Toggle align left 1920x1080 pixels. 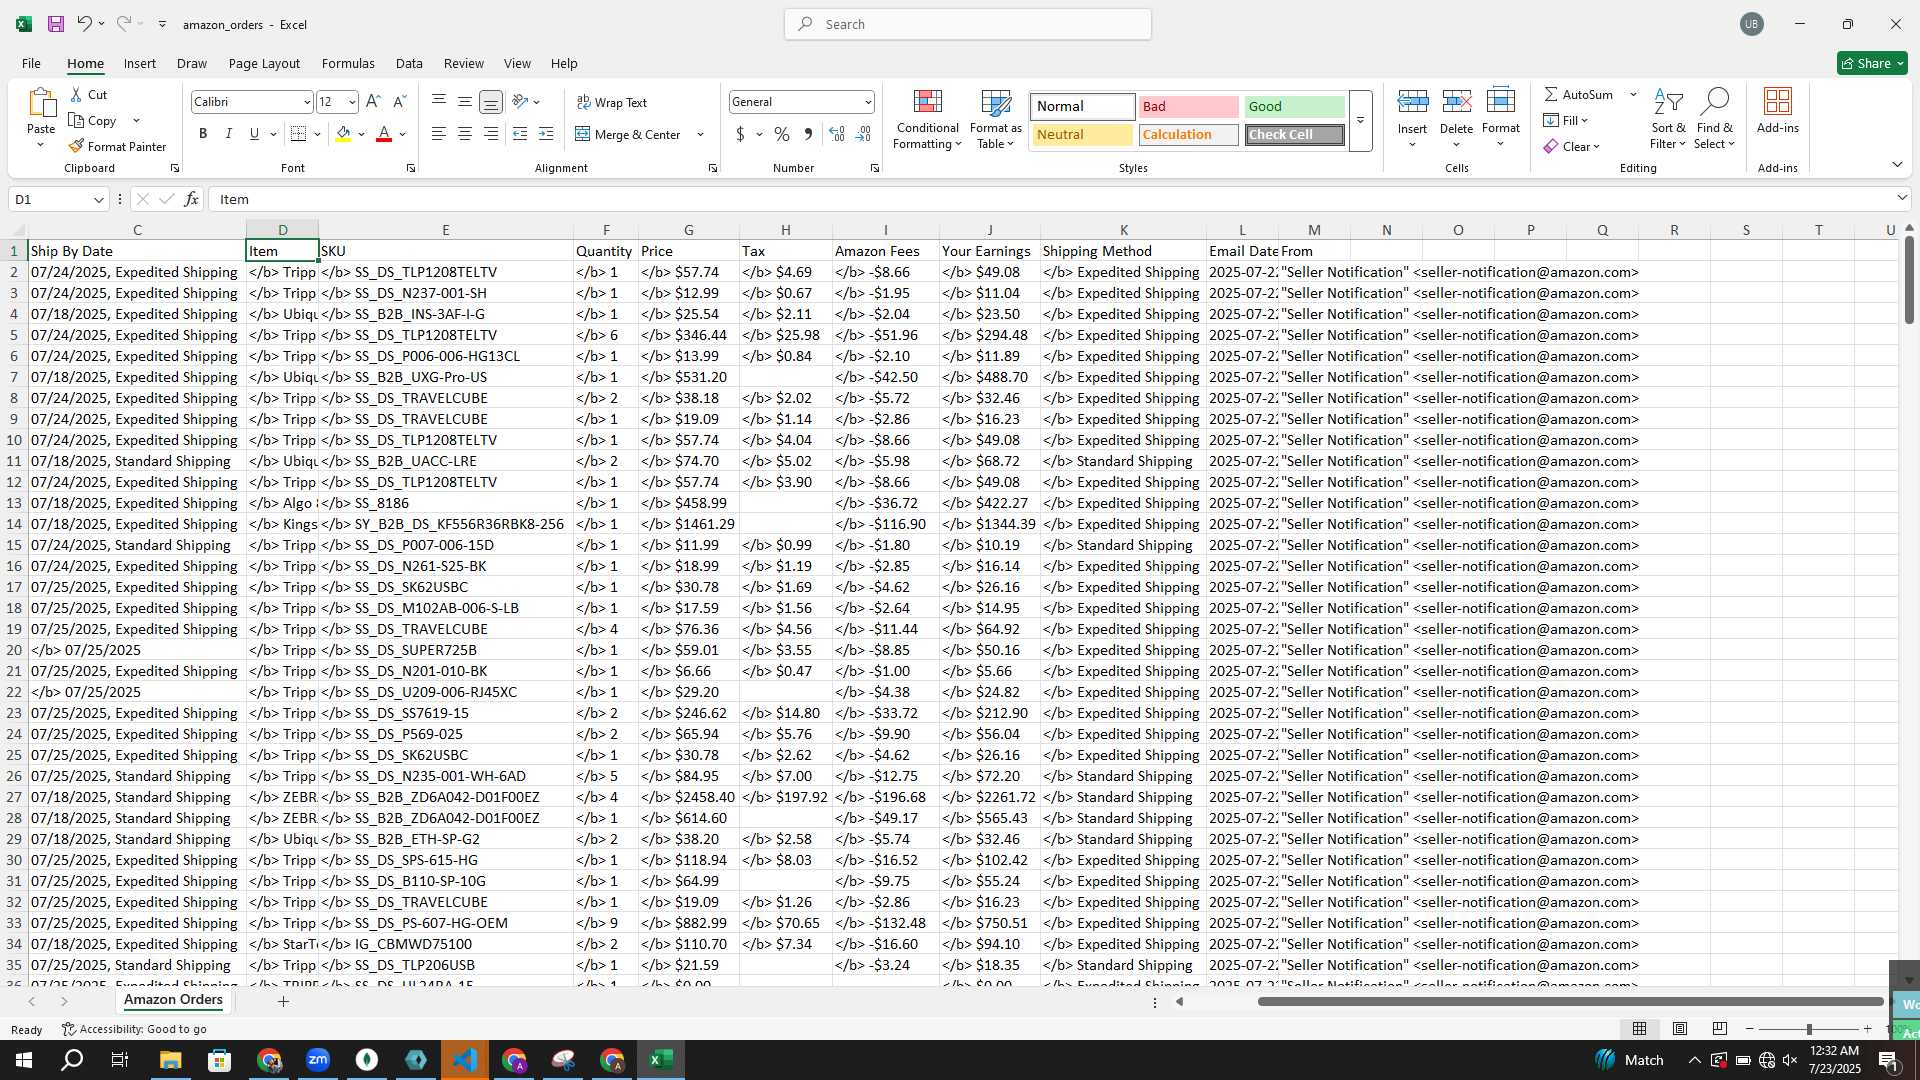(439, 134)
